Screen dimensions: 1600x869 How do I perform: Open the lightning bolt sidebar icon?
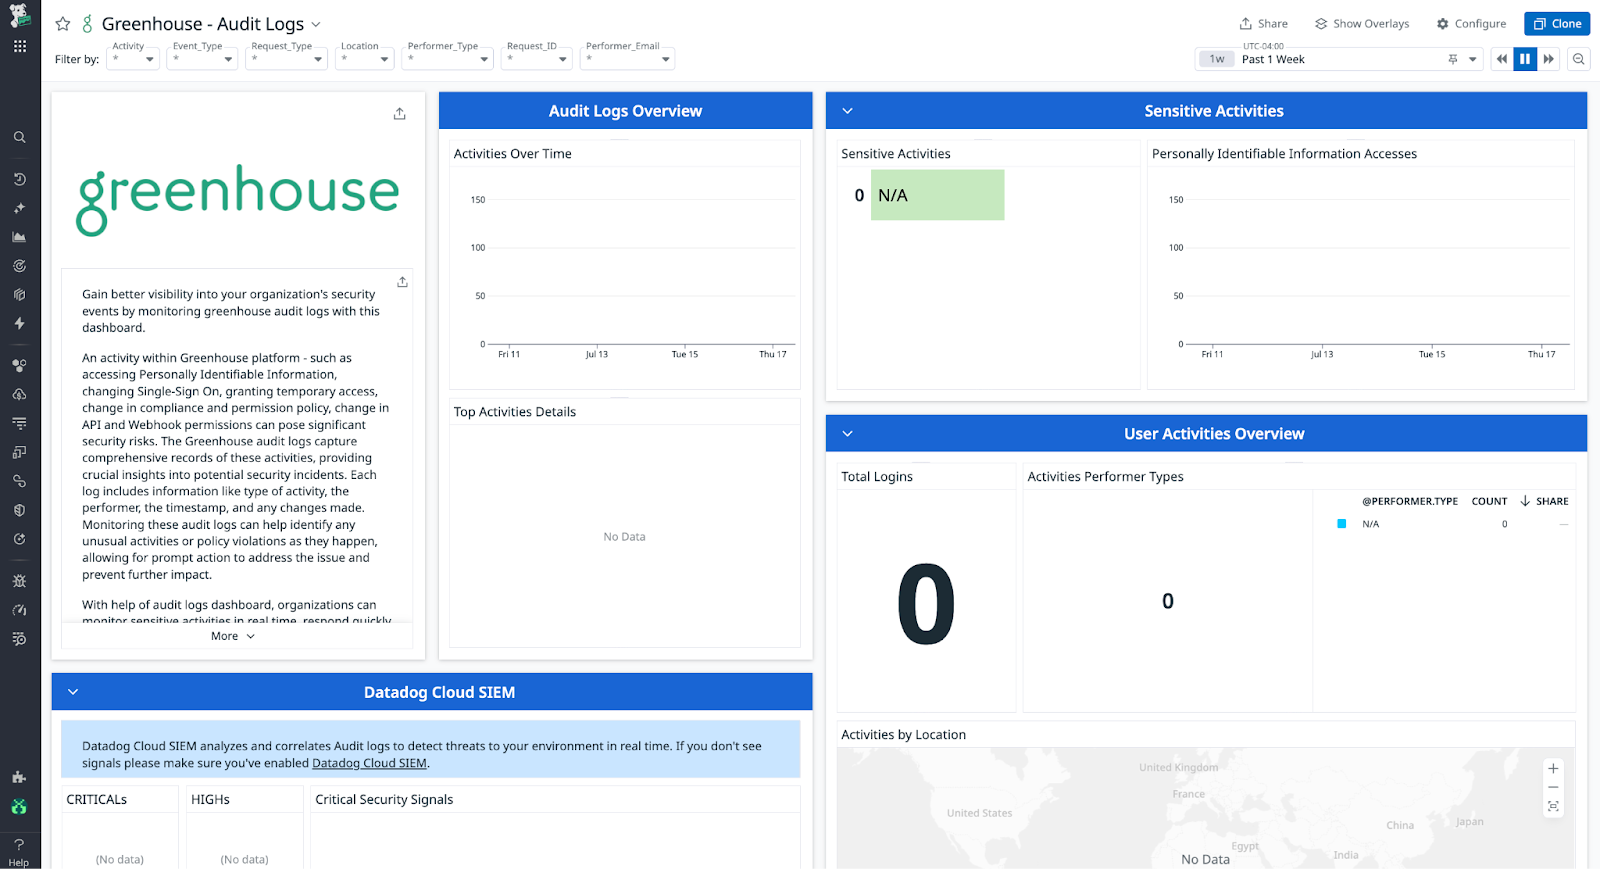pyautogui.click(x=19, y=323)
